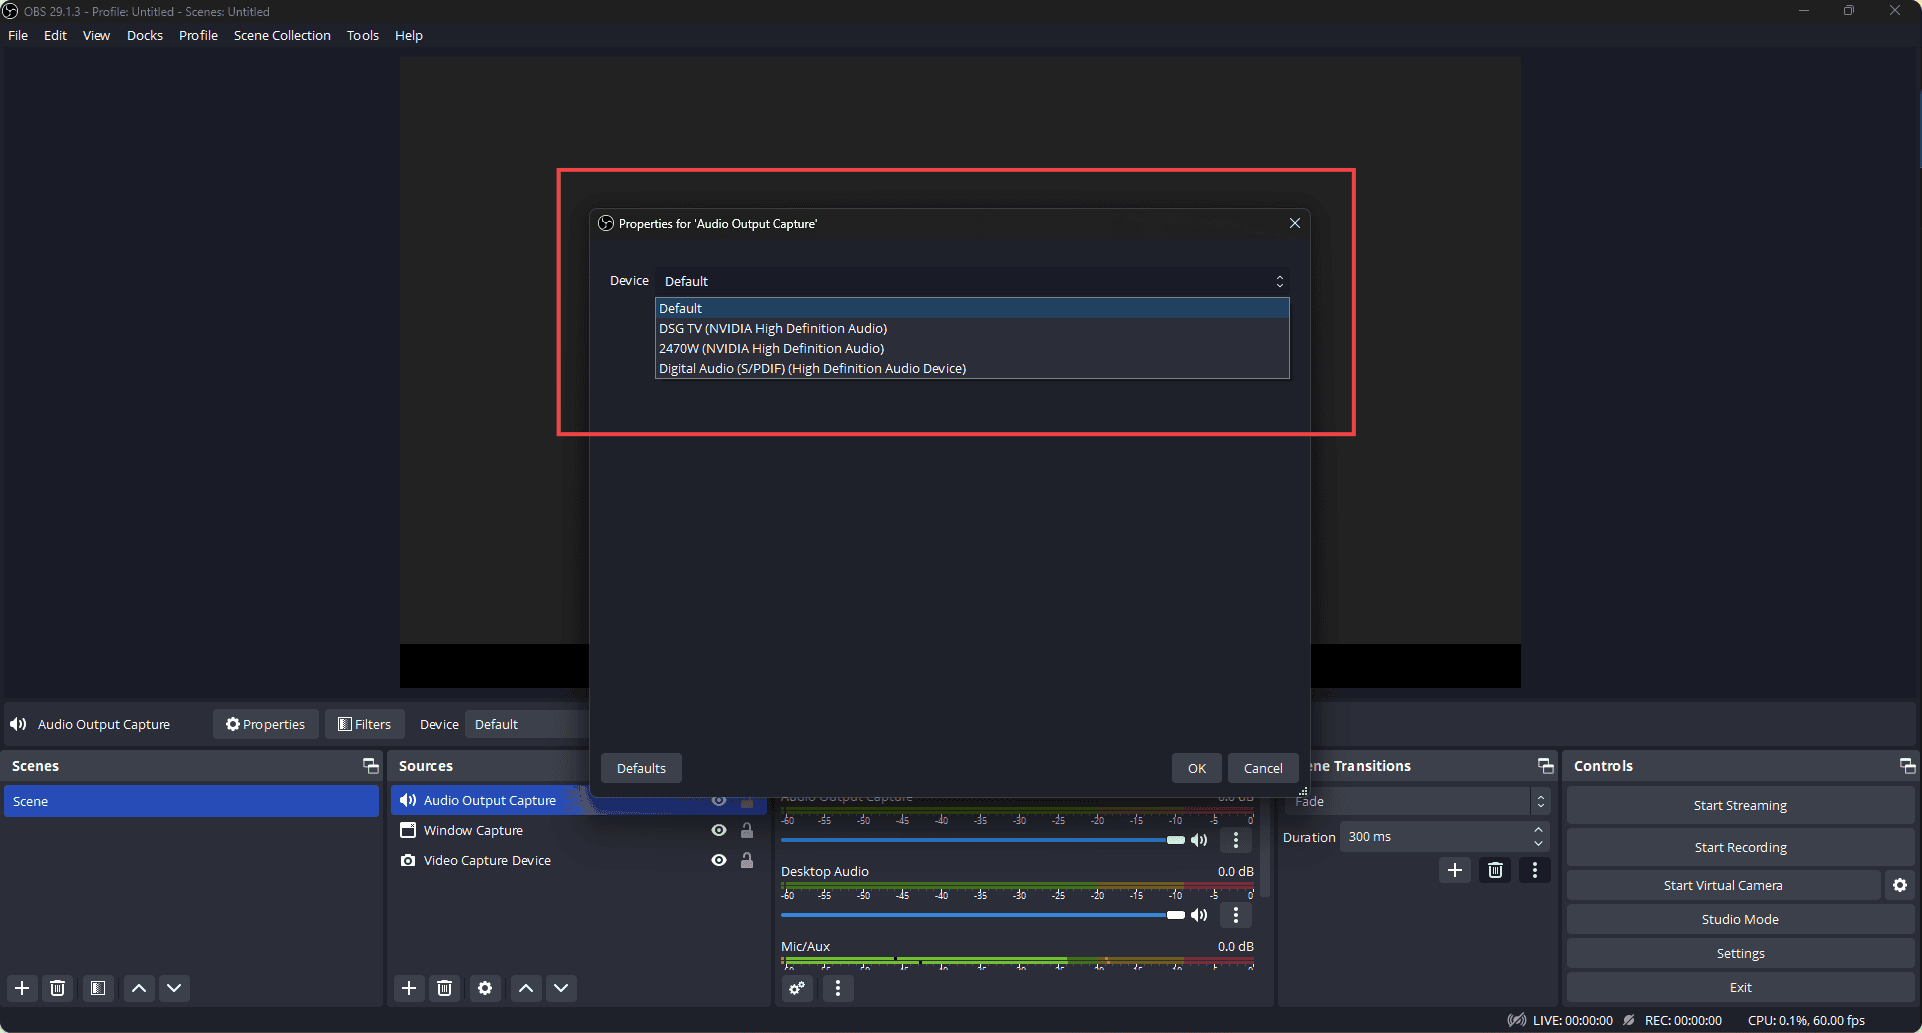Screen dimensions: 1922x1033
Task: Open the Scene Collection menu
Action: [282, 35]
